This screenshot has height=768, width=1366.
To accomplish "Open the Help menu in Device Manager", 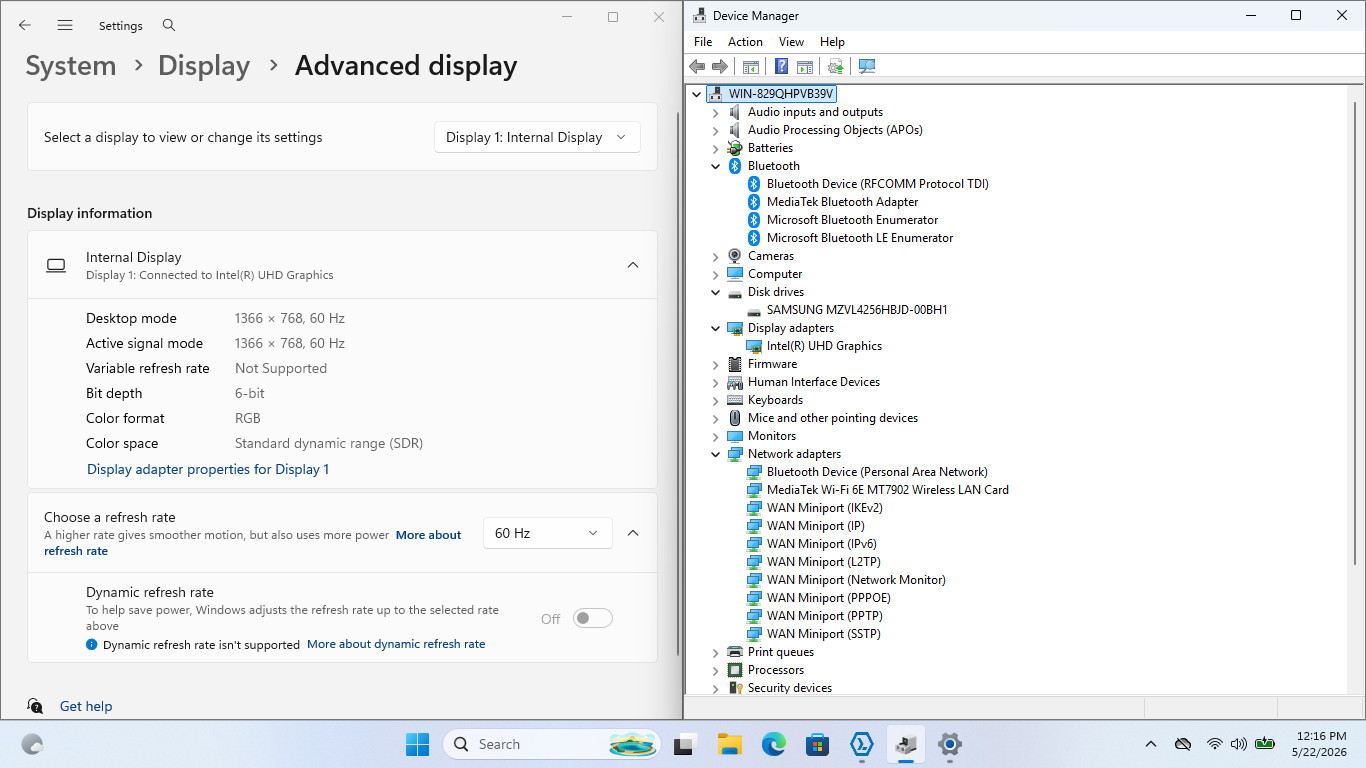I will point(832,42).
